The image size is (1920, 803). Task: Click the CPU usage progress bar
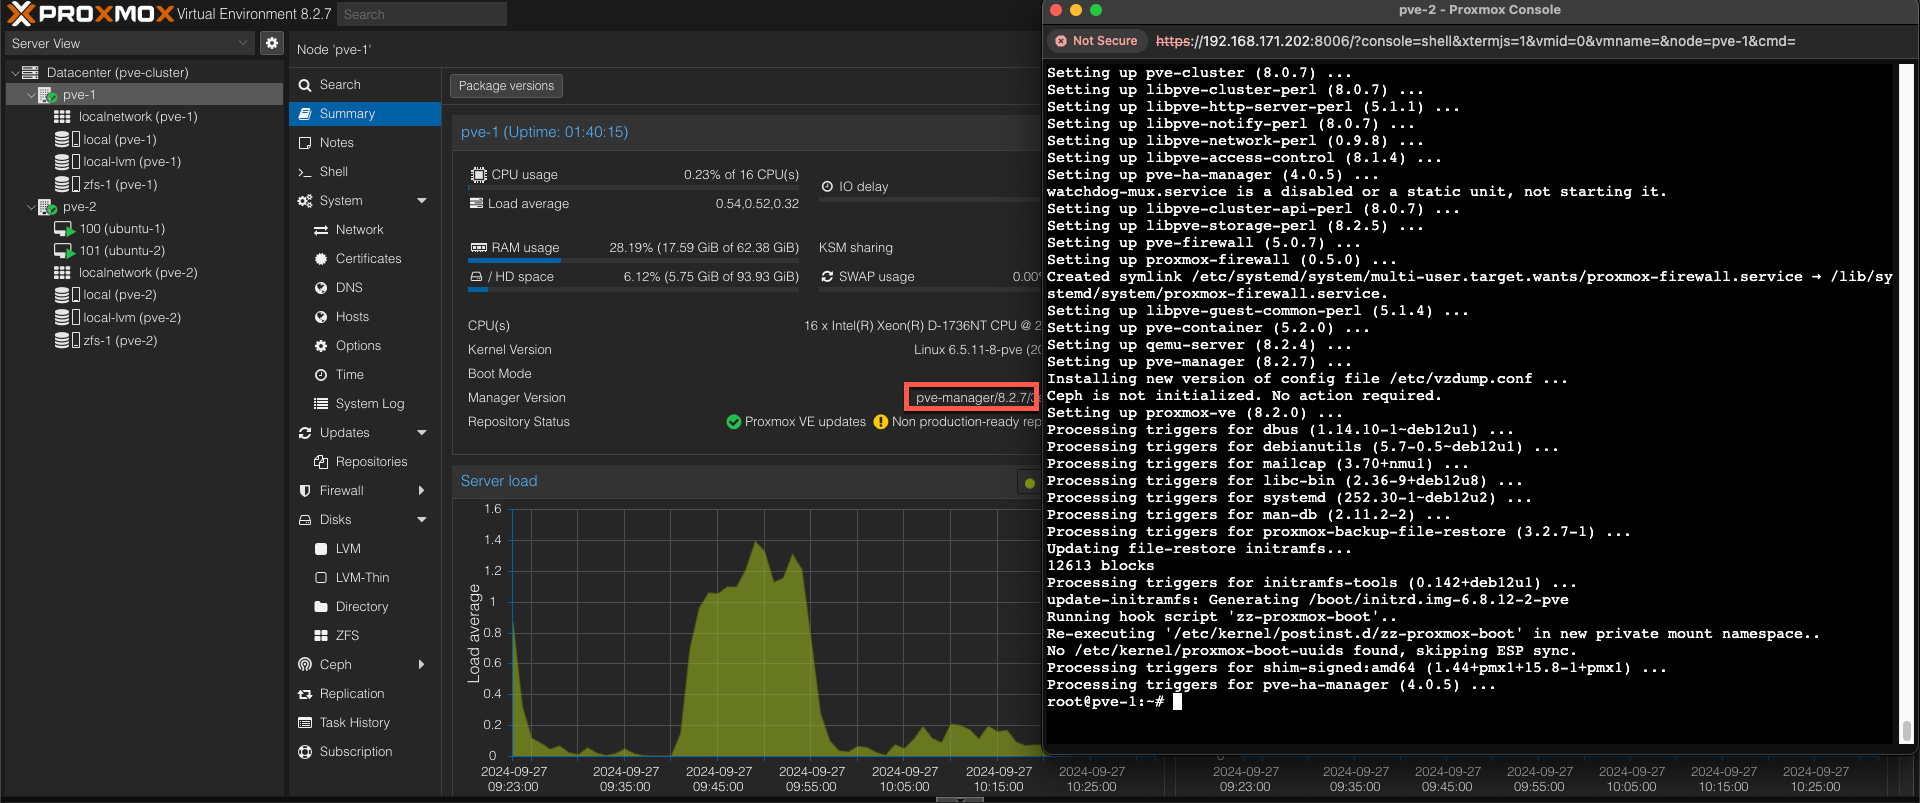pos(633,189)
